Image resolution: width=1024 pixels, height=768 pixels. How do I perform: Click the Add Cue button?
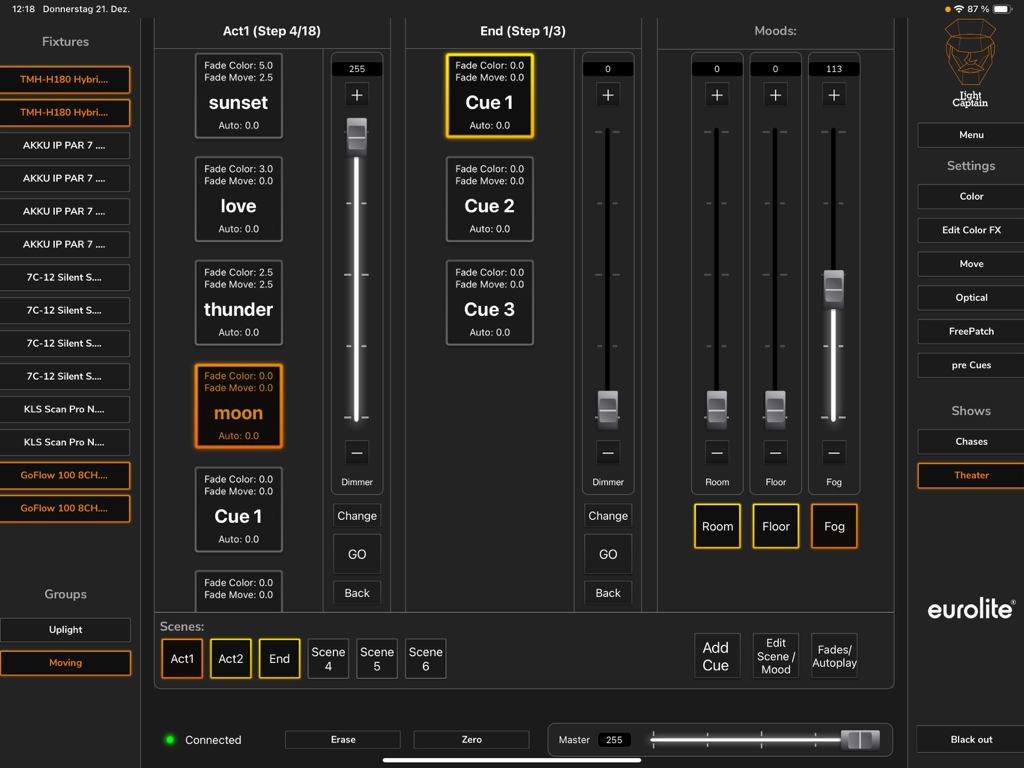pos(716,655)
